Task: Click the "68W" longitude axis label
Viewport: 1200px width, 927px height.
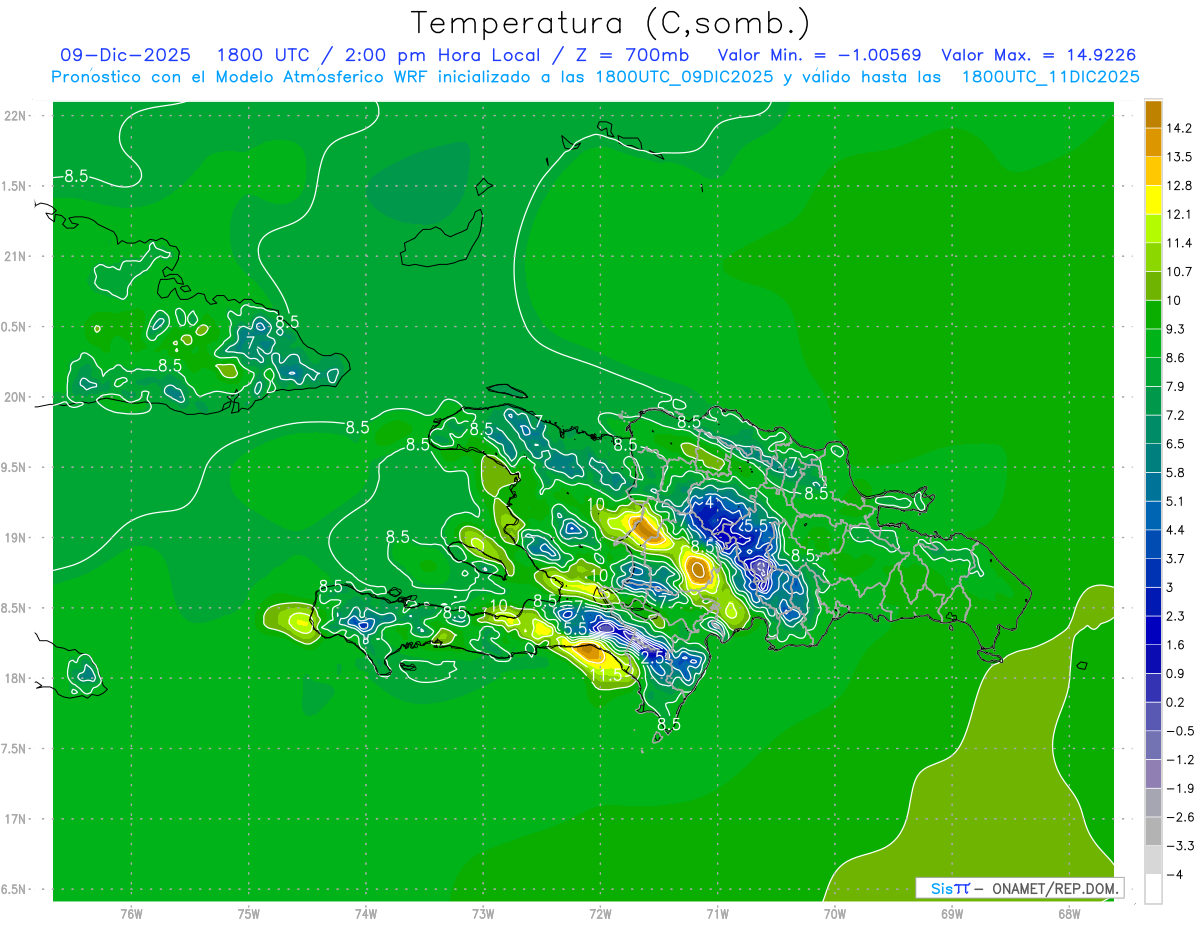Action: 1068,914
